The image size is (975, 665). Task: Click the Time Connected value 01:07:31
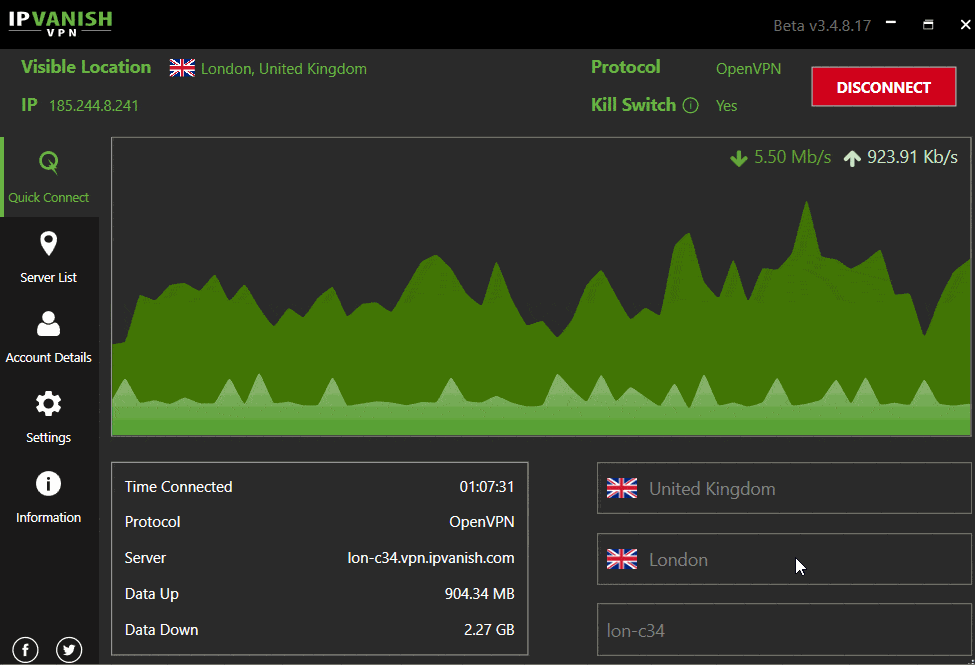coord(487,486)
